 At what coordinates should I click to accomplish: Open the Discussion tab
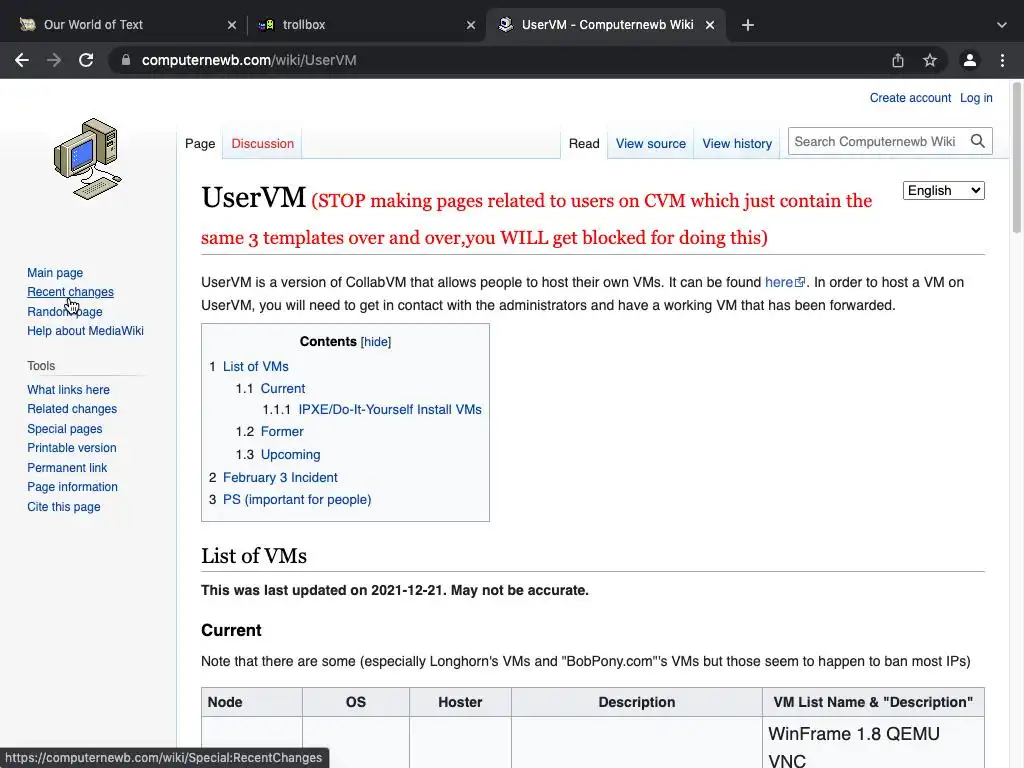pyautogui.click(x=263, y=144)
